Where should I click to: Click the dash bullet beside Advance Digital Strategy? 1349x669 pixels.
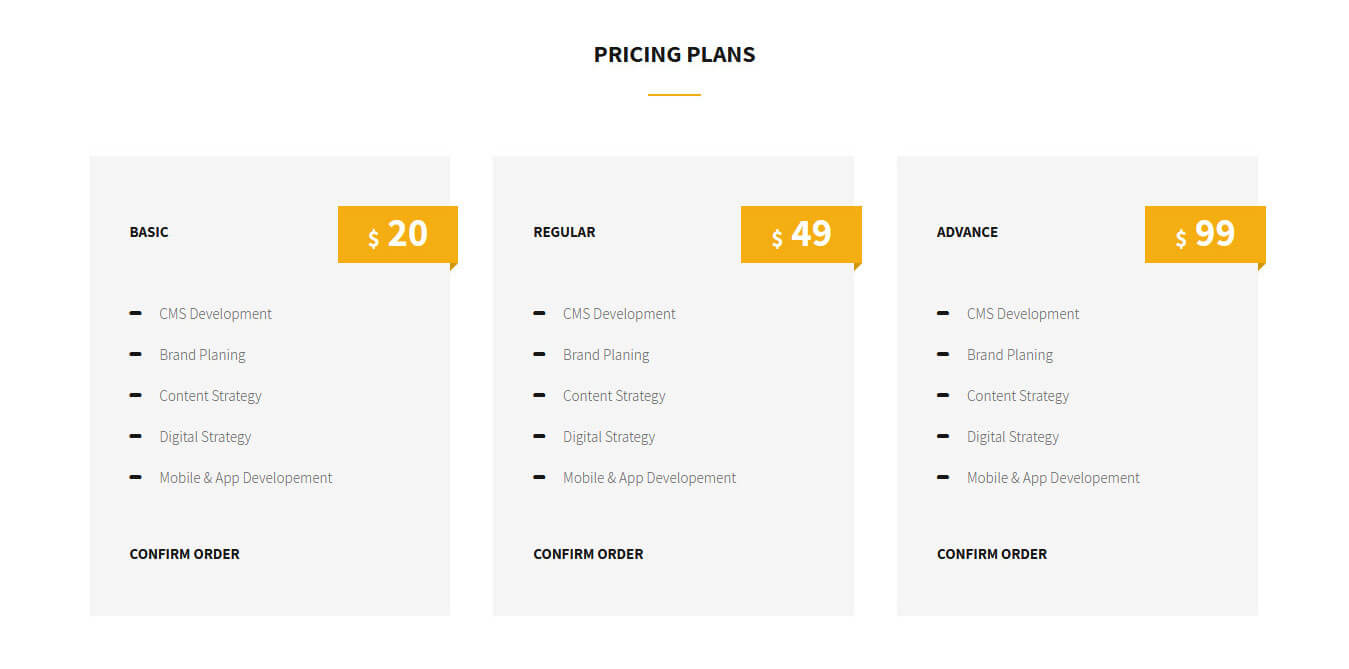tap(943, 437)
